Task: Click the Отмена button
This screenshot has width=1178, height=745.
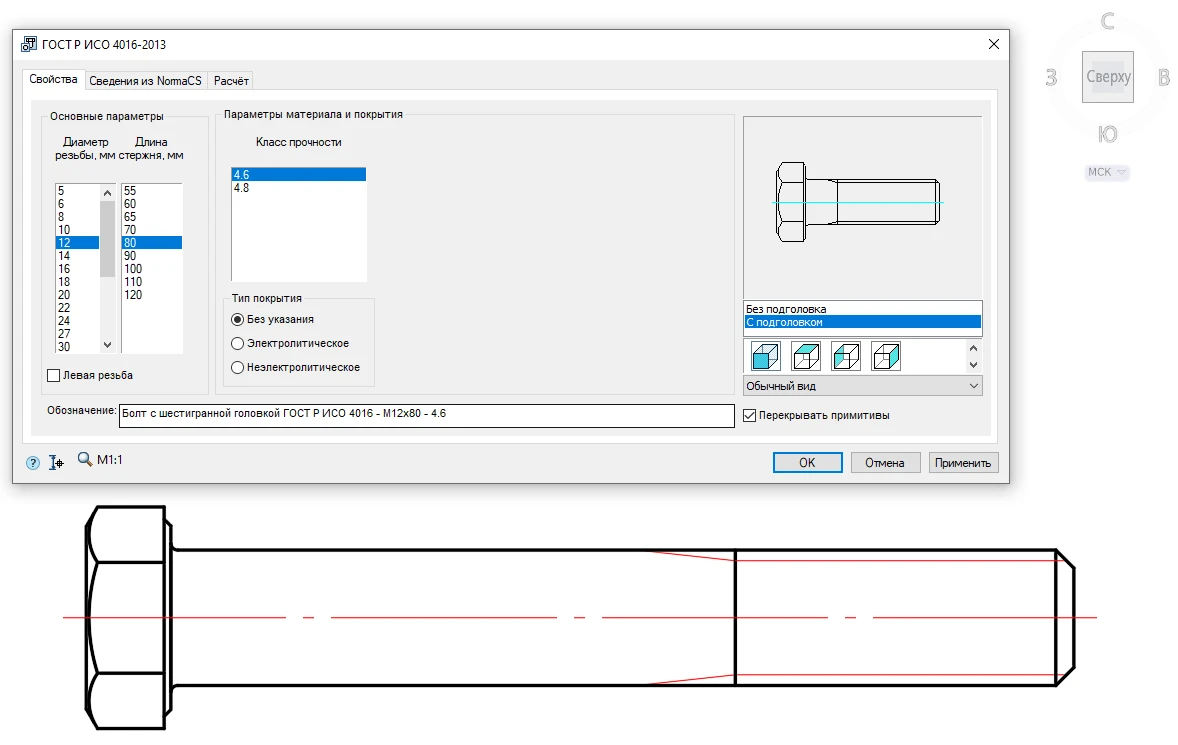Action: (x=885, y=463)
